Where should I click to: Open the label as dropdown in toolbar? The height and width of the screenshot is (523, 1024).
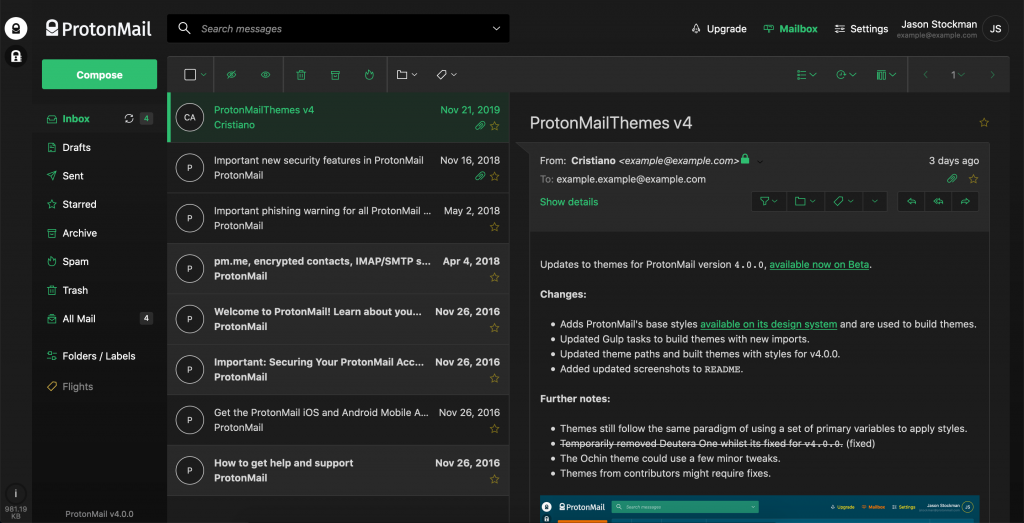(x=447, y=75)
